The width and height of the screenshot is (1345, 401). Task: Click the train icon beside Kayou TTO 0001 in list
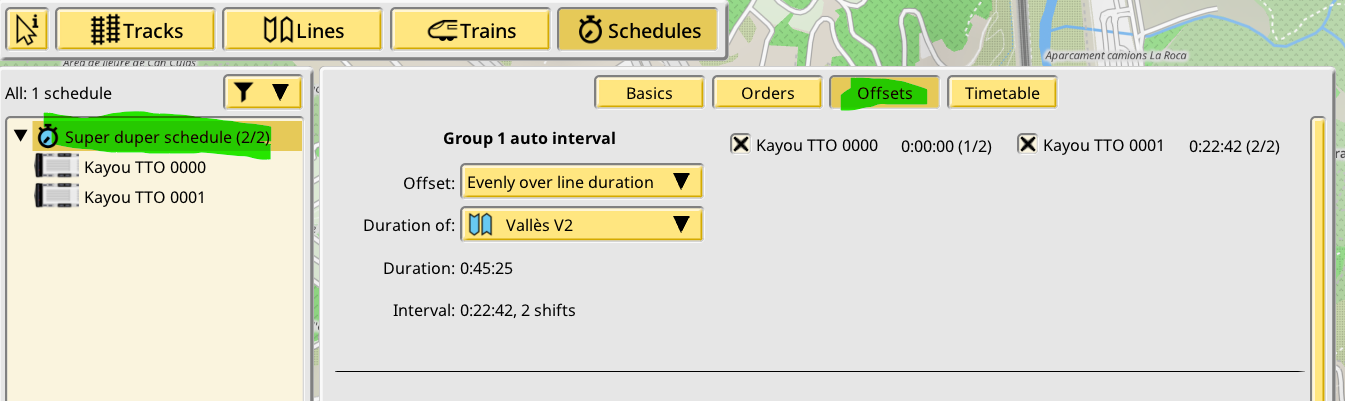tap(55, 197)
